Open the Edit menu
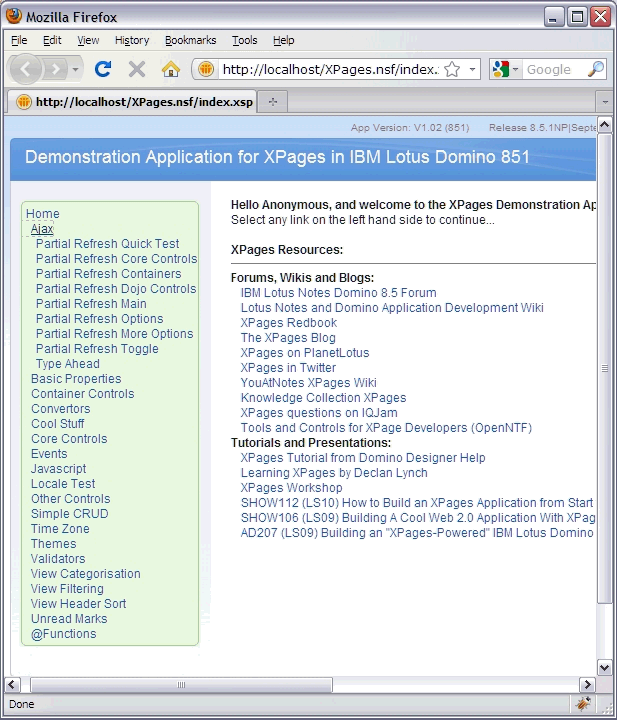The width and height of the screenshot is (617, 720). click(52, 40)
